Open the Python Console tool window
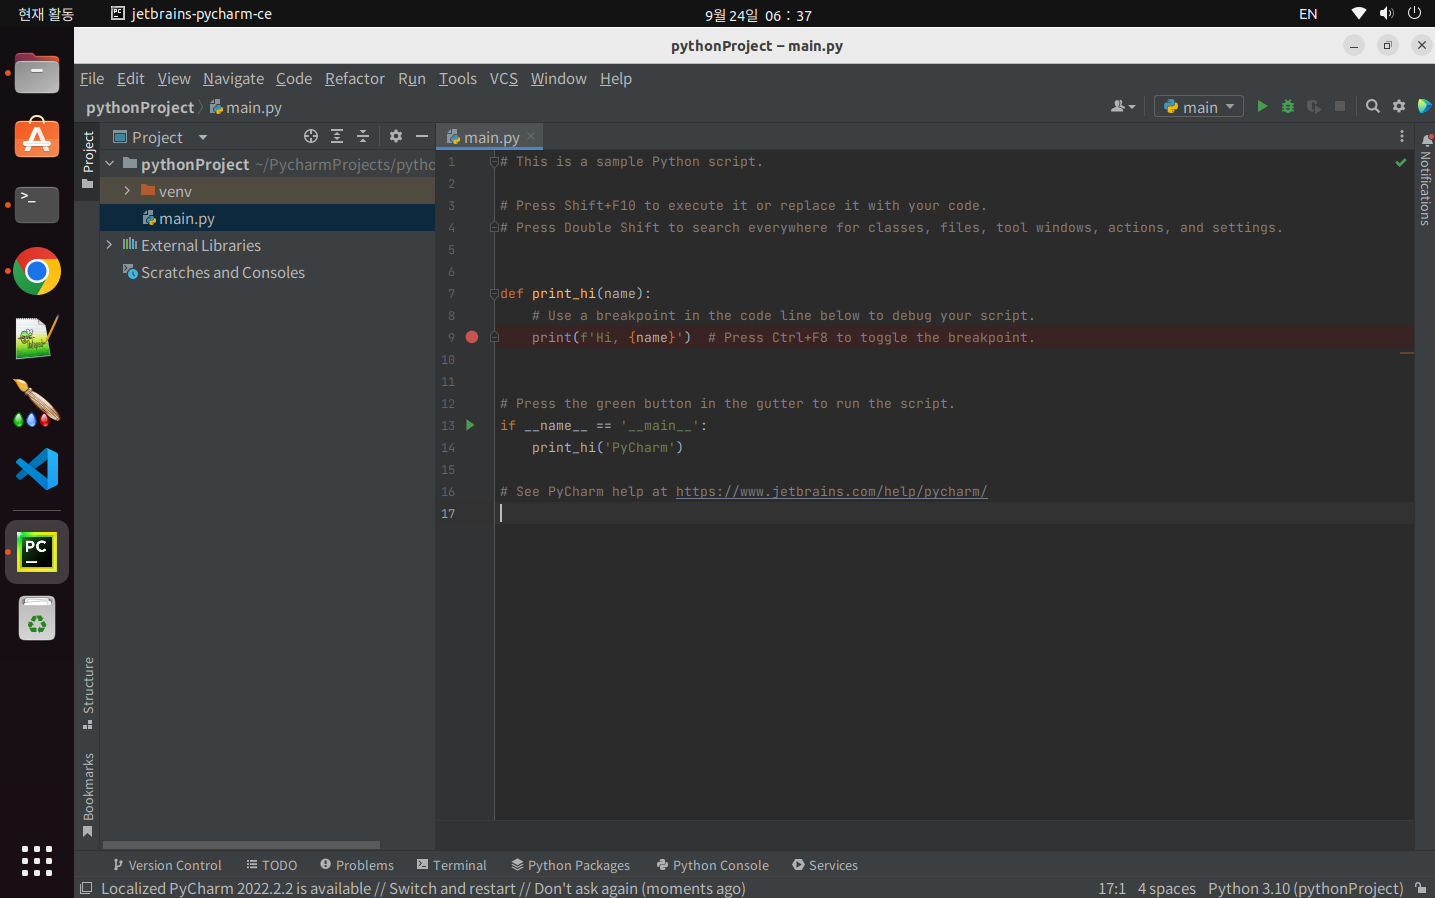This screenshot has height=898, width=1435. (713, 865)
